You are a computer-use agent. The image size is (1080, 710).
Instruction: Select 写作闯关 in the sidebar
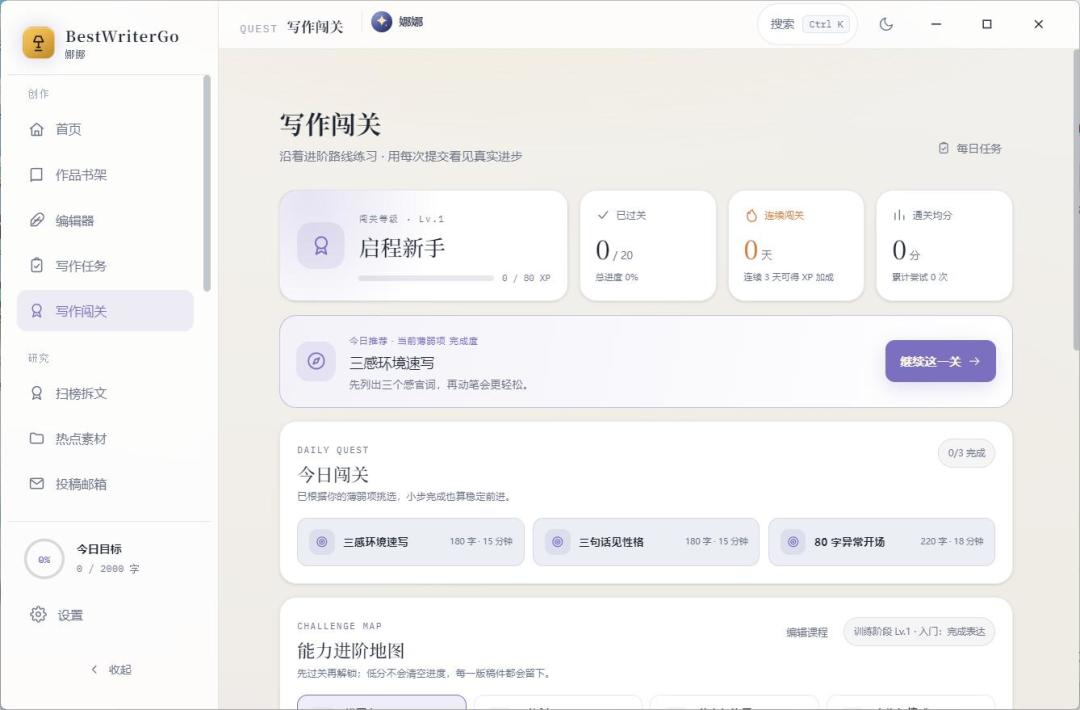tap(105, 311)
